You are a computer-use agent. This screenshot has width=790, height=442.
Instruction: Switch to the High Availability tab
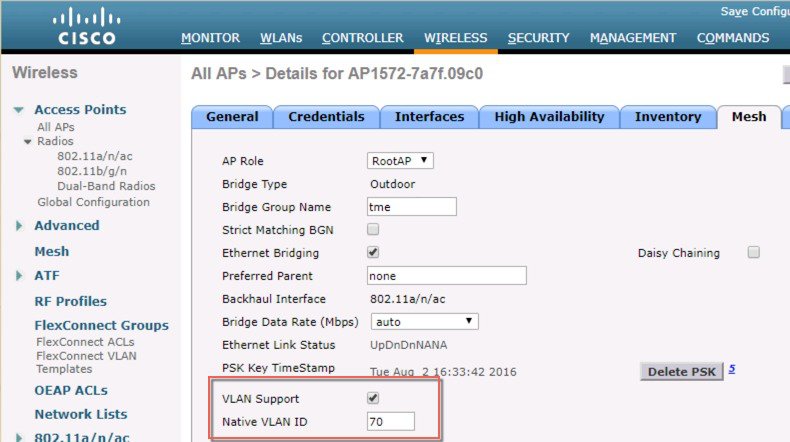pos(549,117)
